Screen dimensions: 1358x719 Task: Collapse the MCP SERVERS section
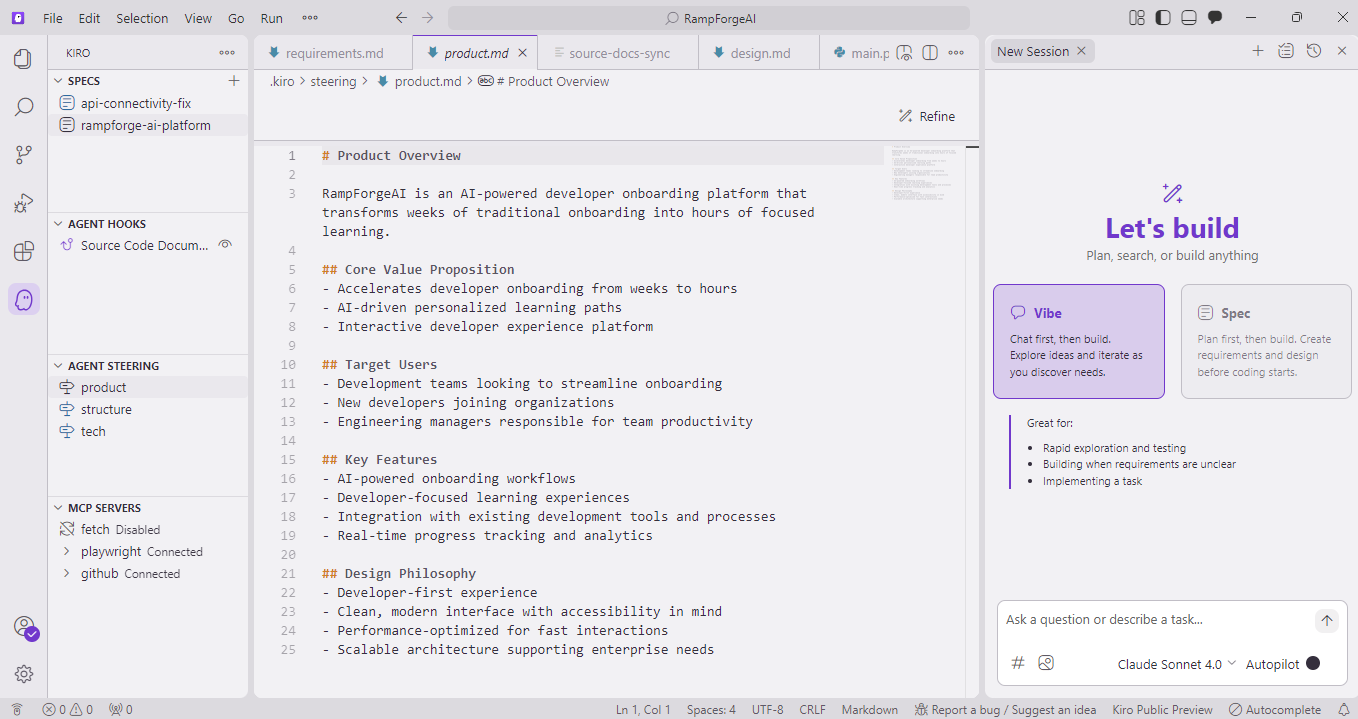tap(58, 508)
